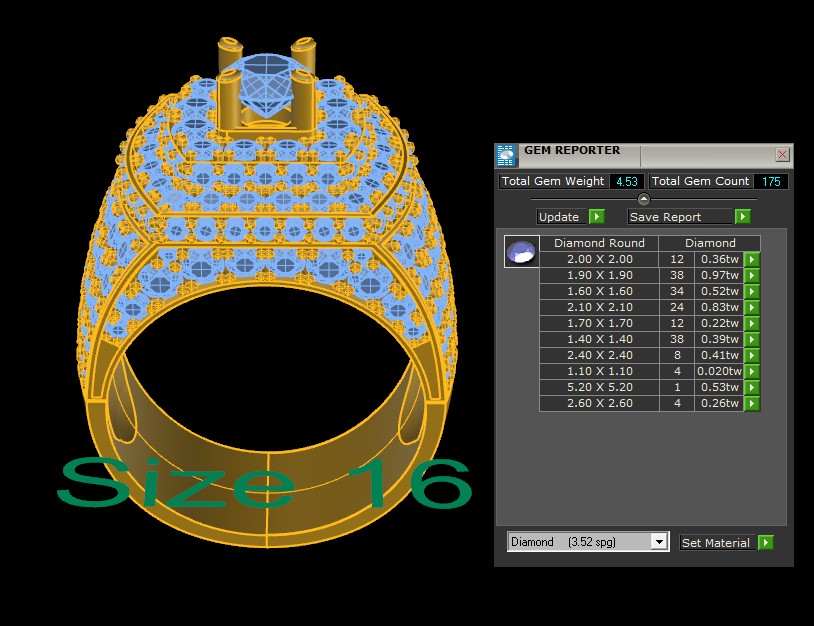Click the Total Gem Weight value field

627,182
